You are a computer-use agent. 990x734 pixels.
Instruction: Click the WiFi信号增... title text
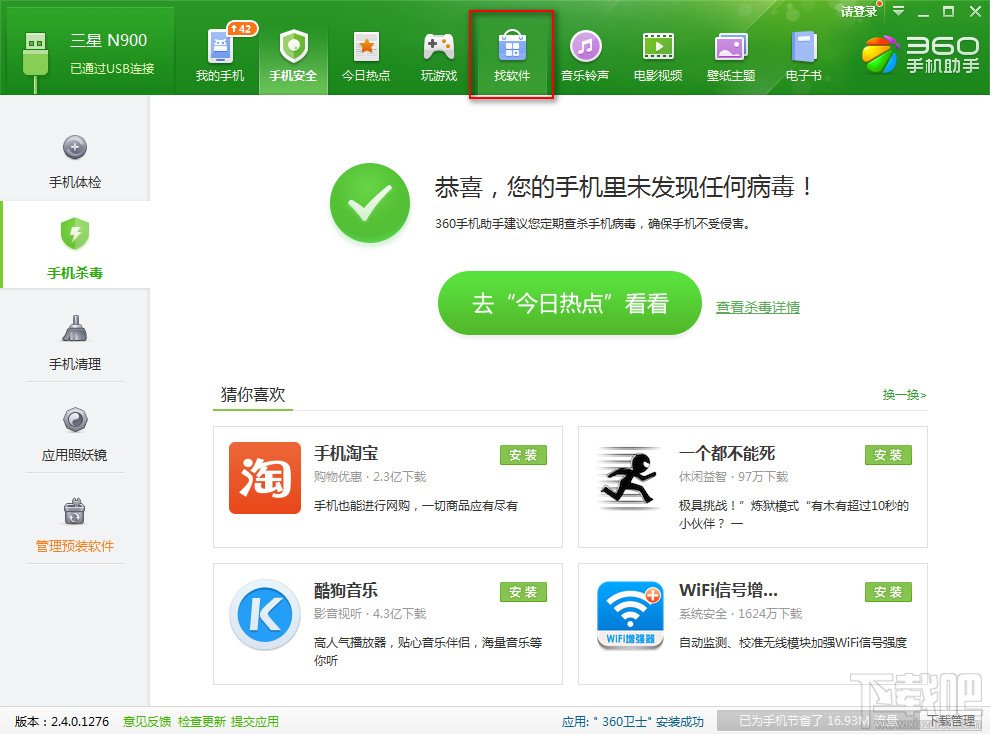[728, 590]
